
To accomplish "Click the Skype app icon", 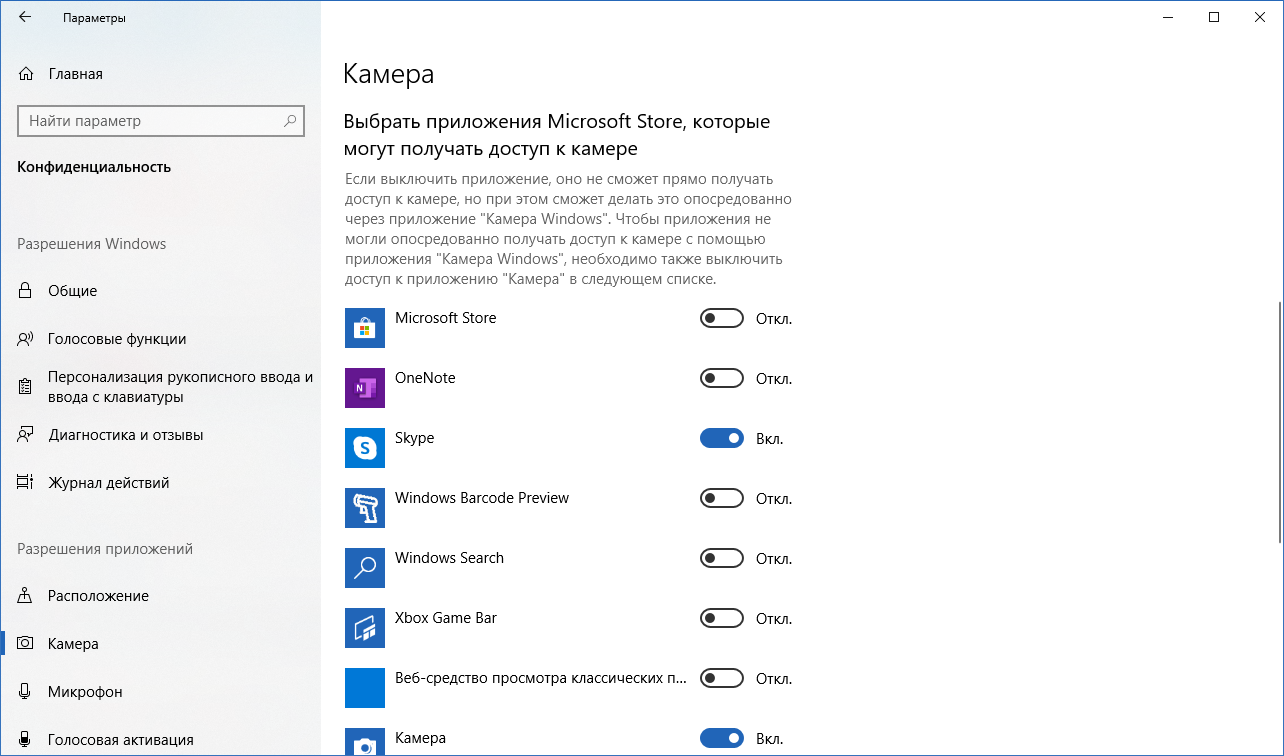I will click(x=365, y=448).
